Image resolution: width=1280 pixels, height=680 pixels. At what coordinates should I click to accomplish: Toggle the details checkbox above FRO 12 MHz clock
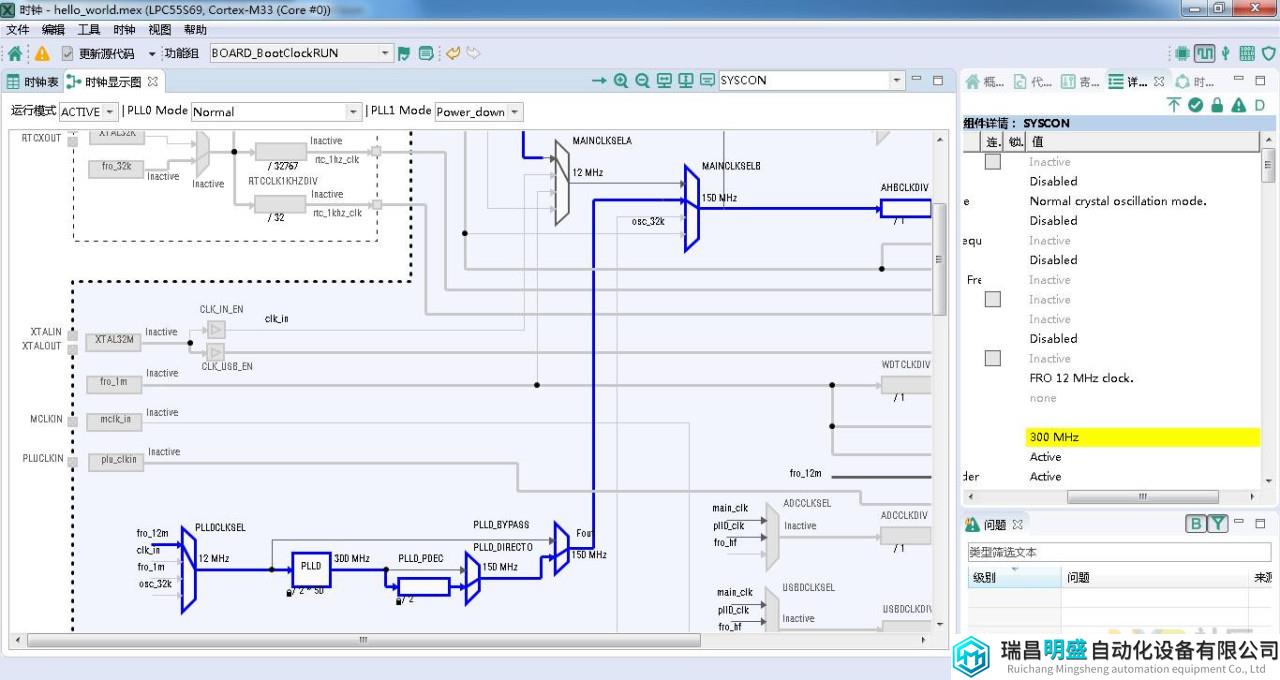point(992,358)
